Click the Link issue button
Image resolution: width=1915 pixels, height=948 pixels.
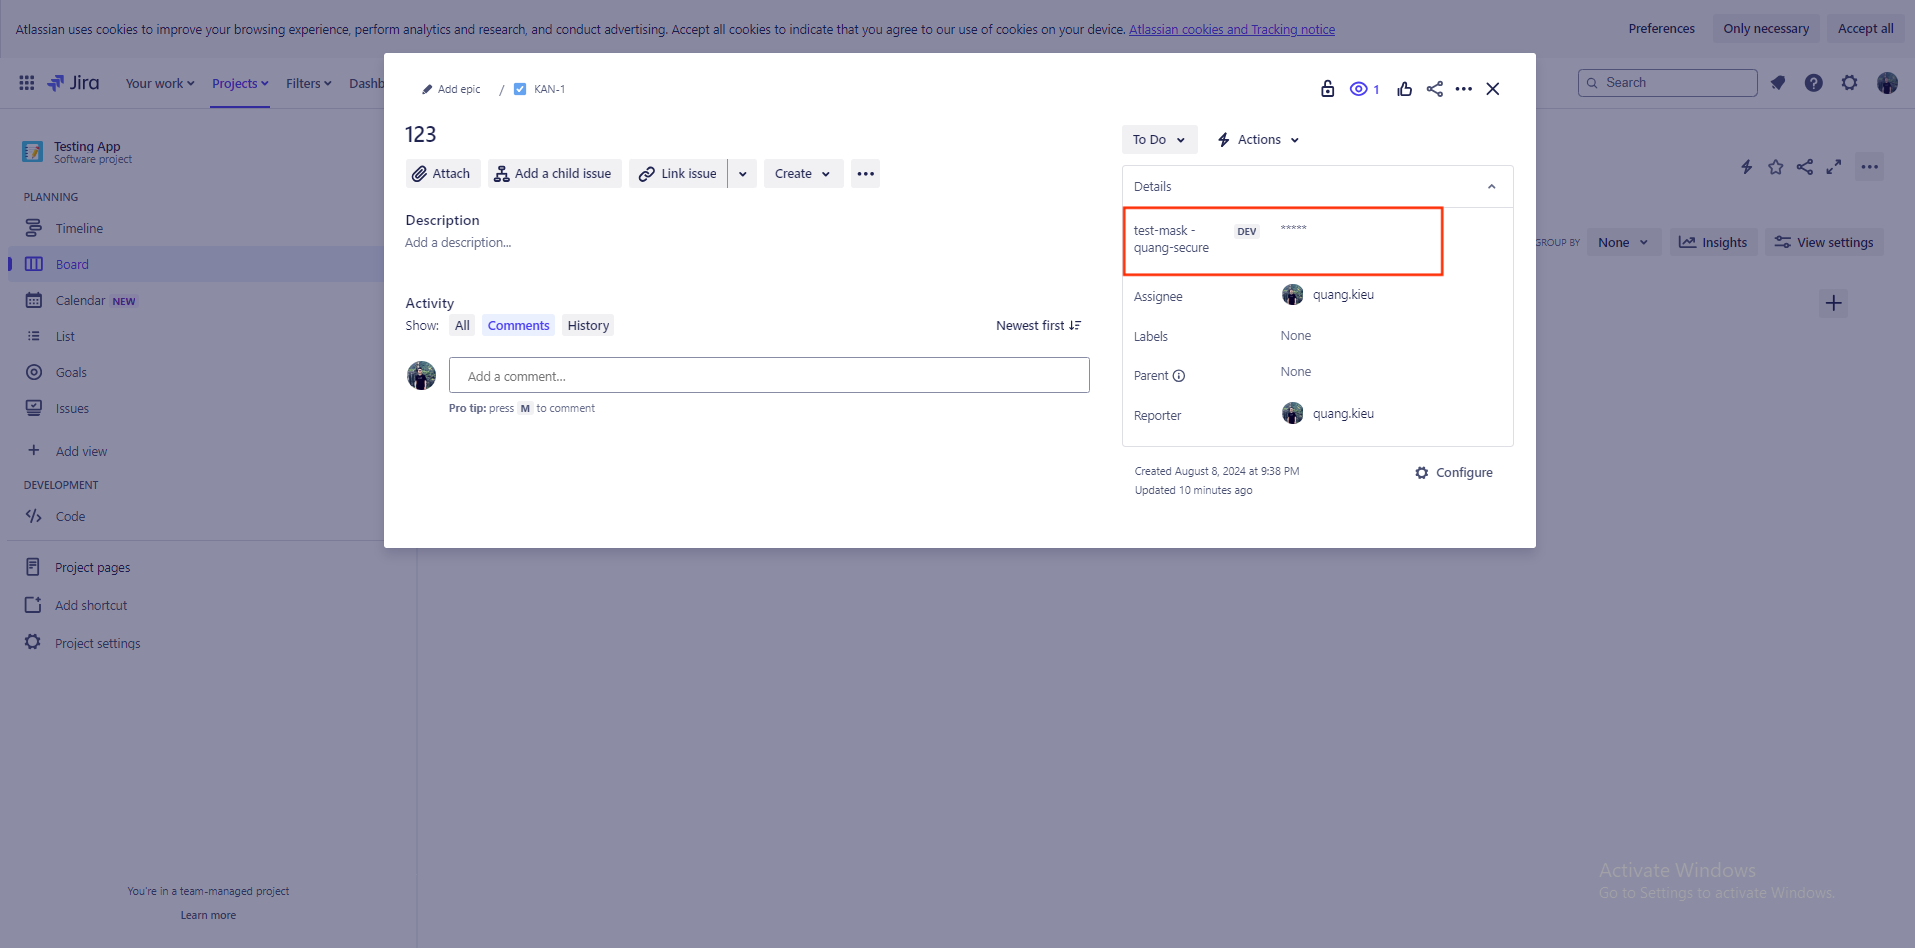pos(678,174)
